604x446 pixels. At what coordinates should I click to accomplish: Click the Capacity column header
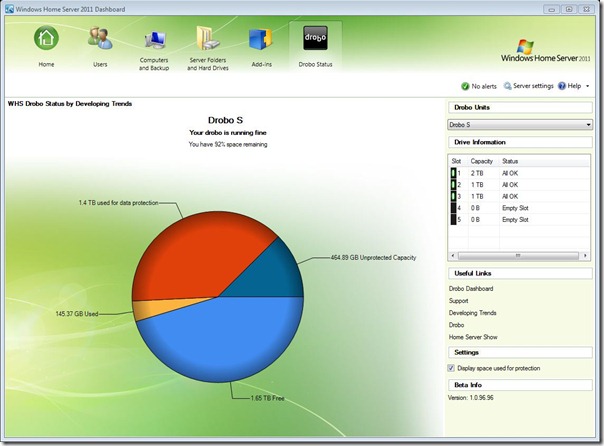[x=482, y=161]
